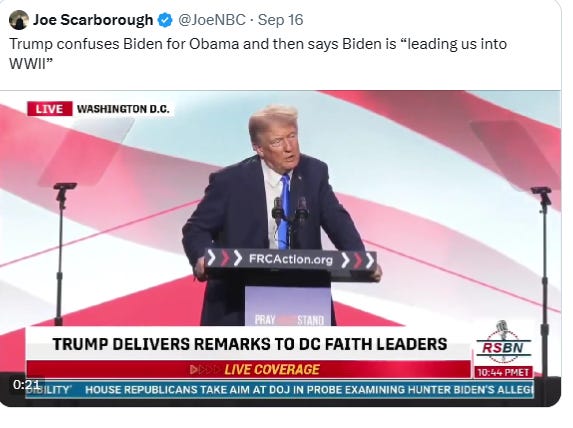Click the headline Trump Delivers Remarks banner
Viewport: 573px width, 428px height.
coord(250,344)
